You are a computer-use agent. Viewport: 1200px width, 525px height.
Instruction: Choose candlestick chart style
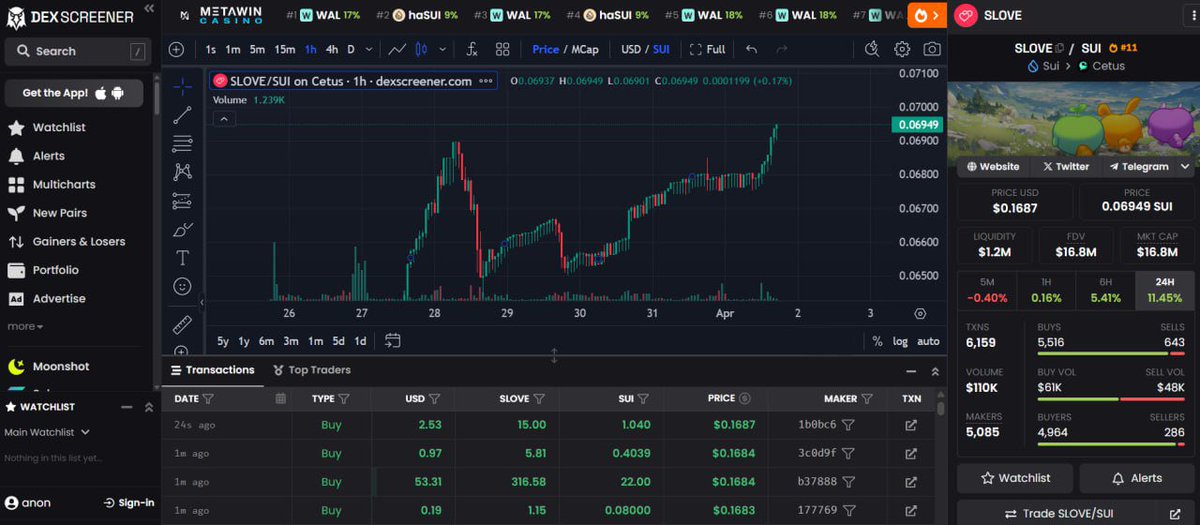click(421, 49)
